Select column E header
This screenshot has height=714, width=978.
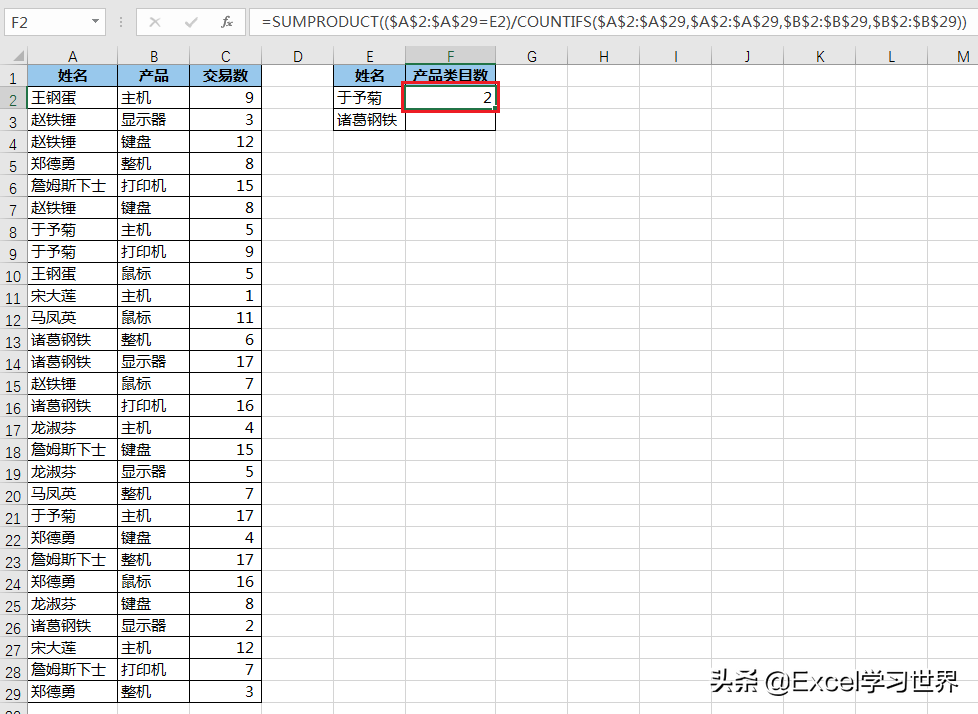pos(369,56)
